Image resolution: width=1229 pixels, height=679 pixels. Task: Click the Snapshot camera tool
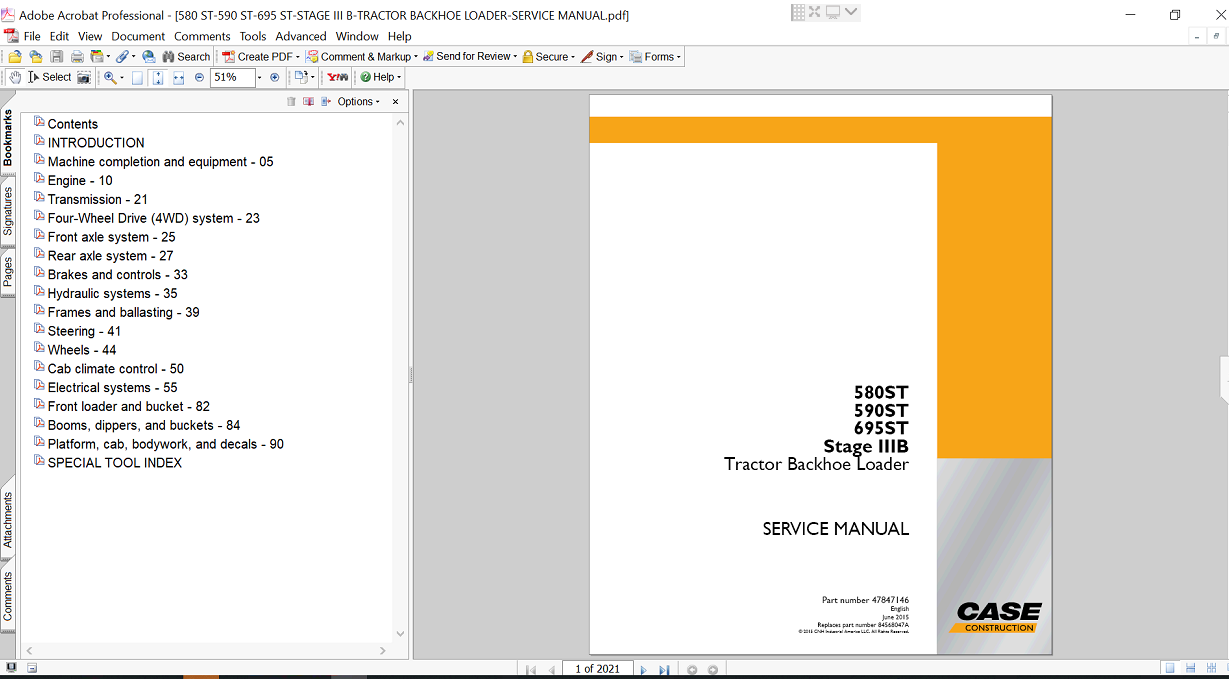pos(84,77)
